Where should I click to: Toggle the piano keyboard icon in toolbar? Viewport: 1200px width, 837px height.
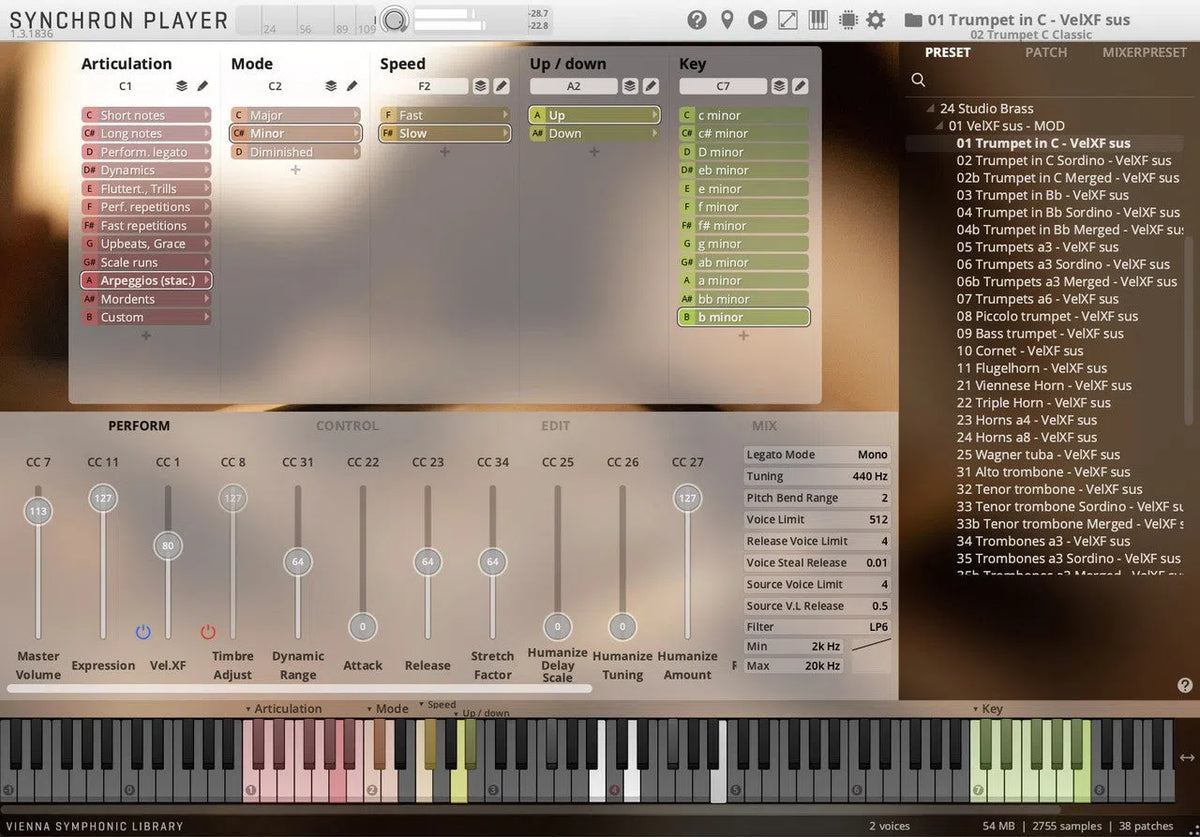point(817,20)
